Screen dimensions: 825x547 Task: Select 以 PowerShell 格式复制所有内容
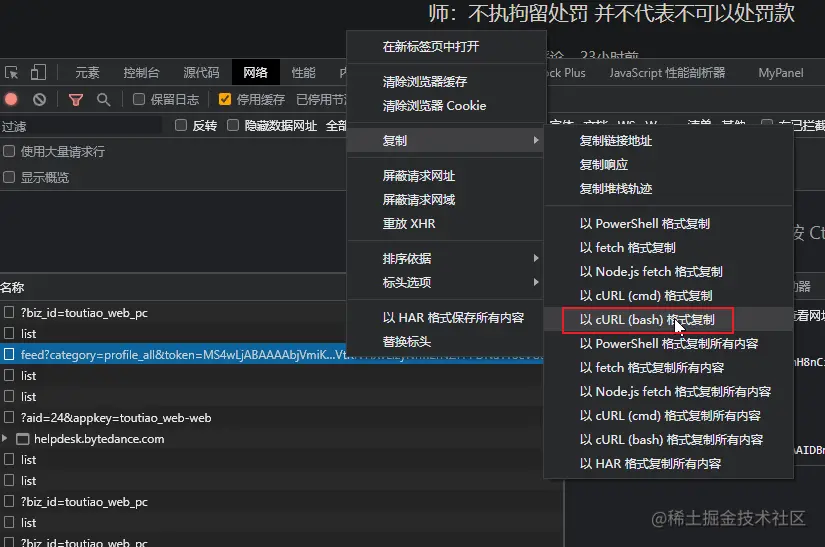tap(668, 344)
